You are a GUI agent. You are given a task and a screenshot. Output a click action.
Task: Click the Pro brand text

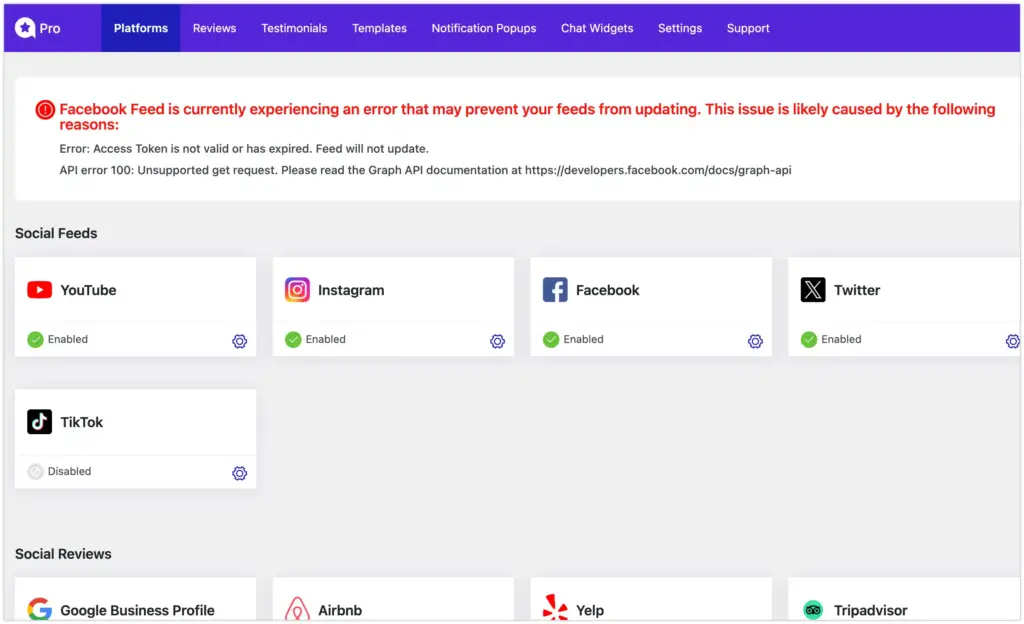[50, 28]
